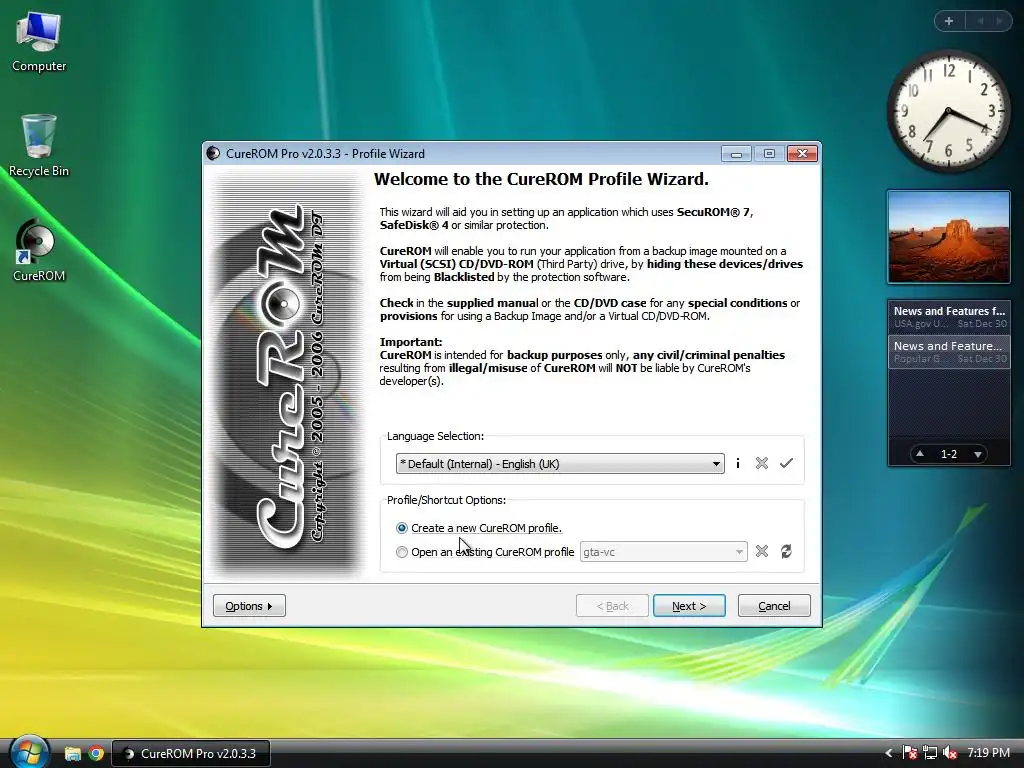Viewport: 1024px width, 768px height.
Task: Refresh the existing profile list icon
Action: tap(786, 551)
